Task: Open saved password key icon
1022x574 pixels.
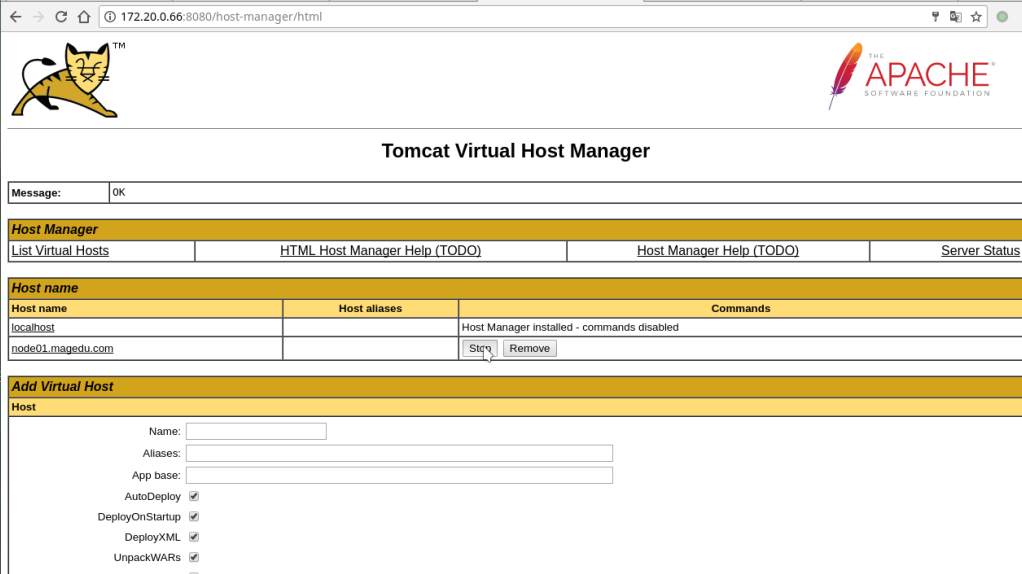Action: point(935,17)
